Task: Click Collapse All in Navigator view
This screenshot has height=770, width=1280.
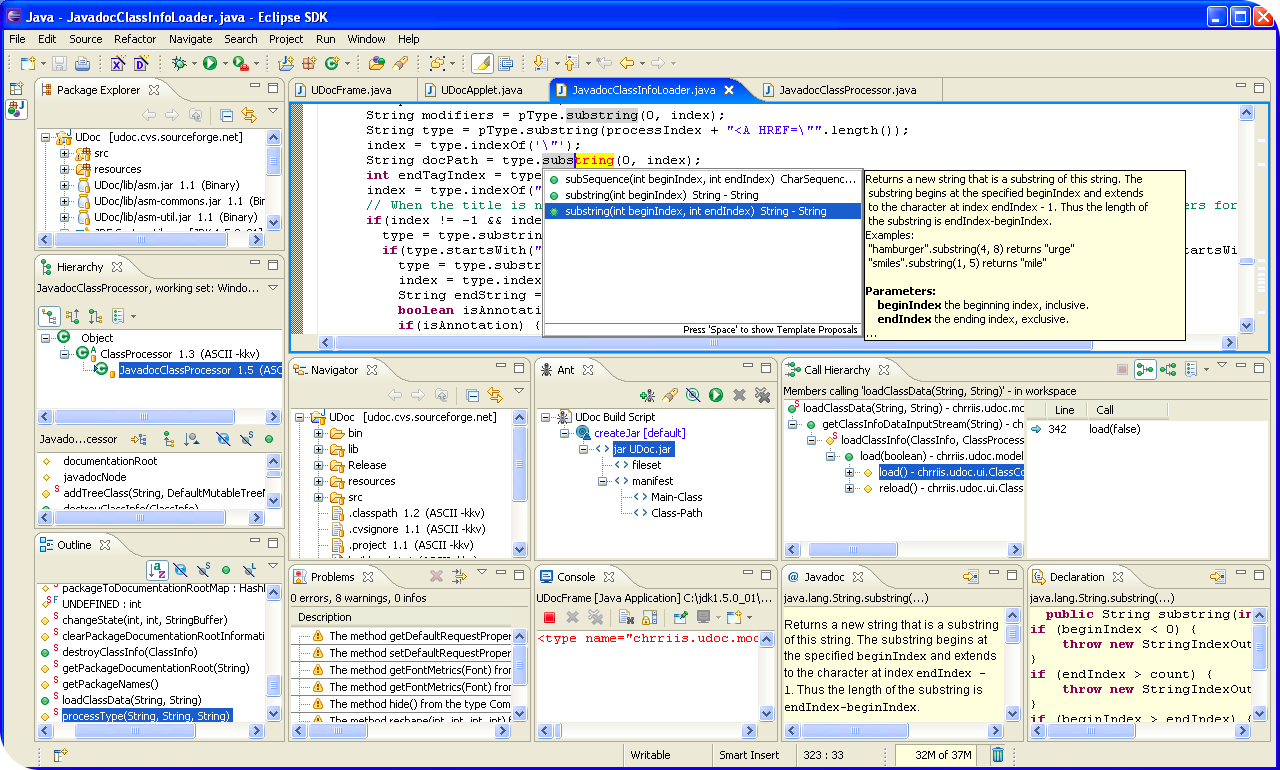Action: 472,395
